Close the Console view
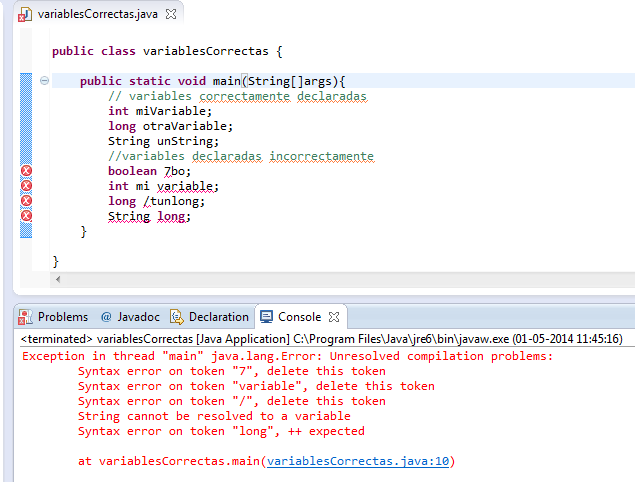 334,317
